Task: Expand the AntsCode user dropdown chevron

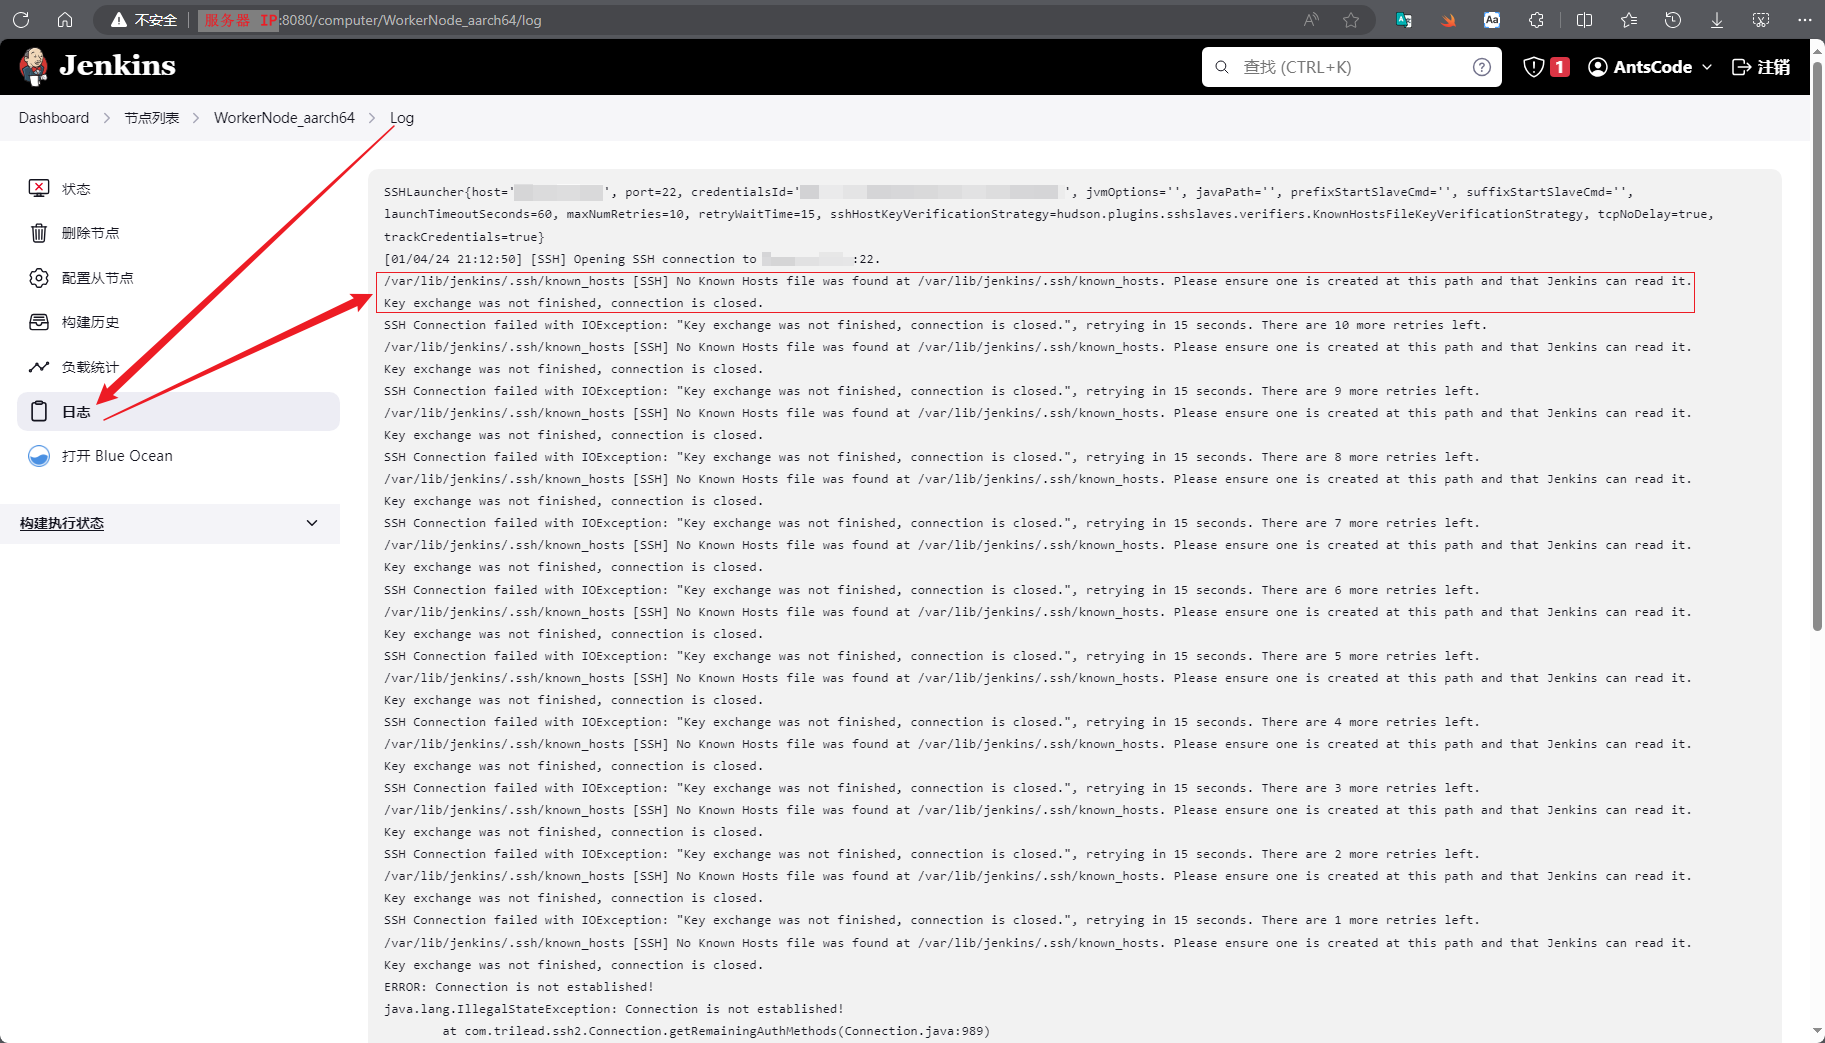Action: [x=1707, y=67]
